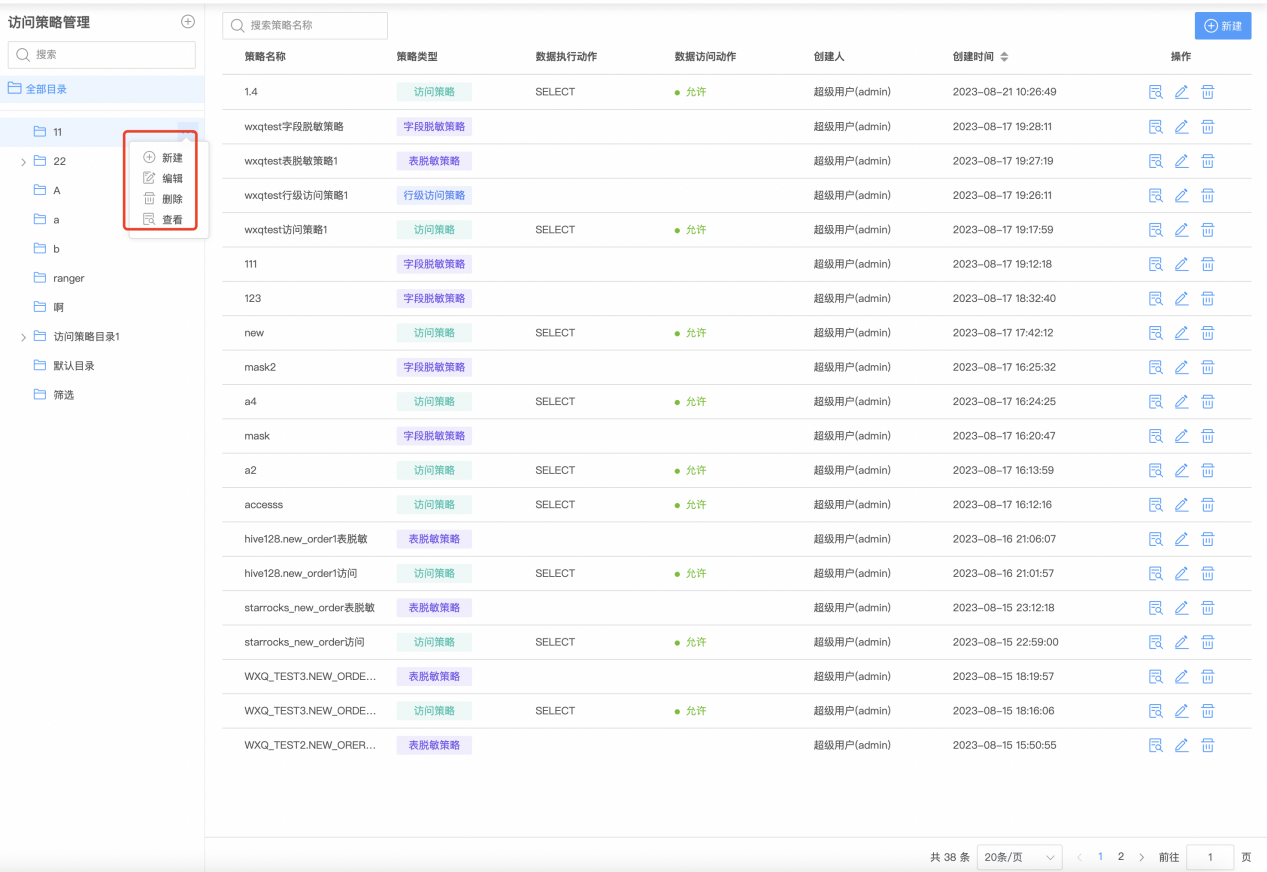1267x872 pixels.
Task: Click policy name wxqtest访问策略1
Action: (x=286, y=230)
